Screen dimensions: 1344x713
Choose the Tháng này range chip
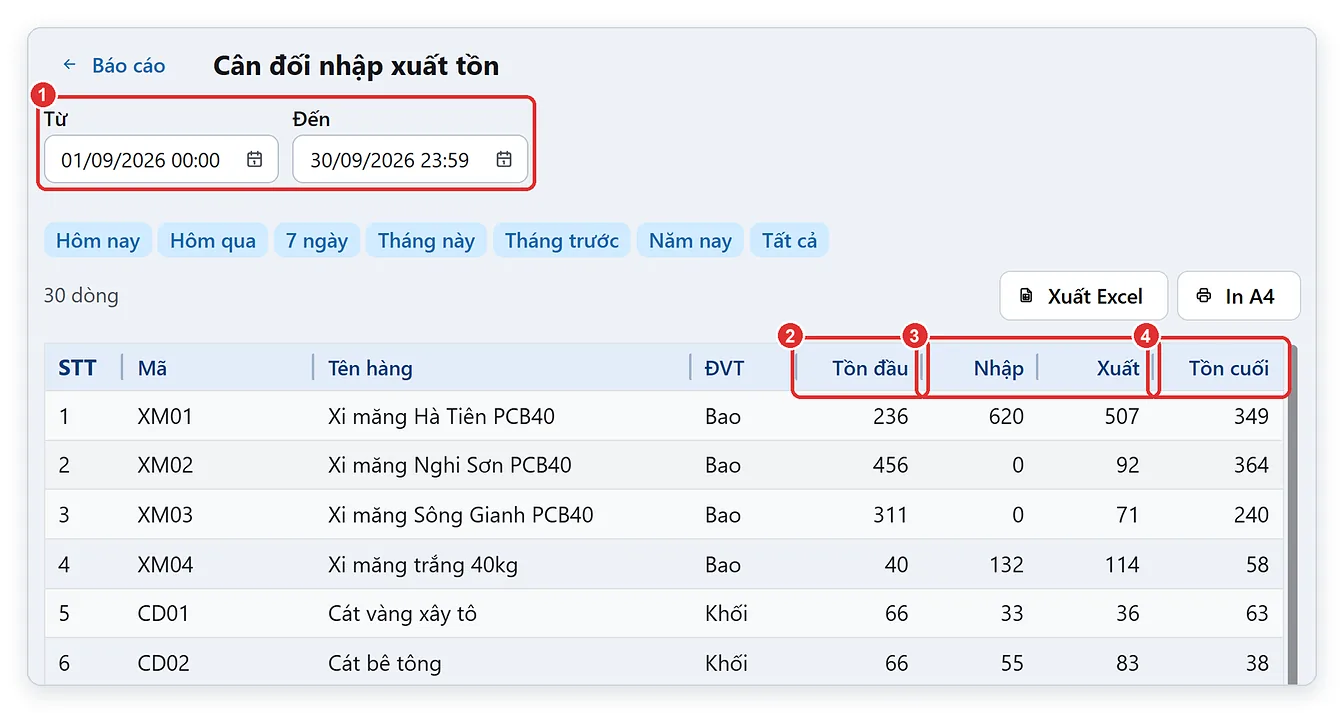(426, 240)
